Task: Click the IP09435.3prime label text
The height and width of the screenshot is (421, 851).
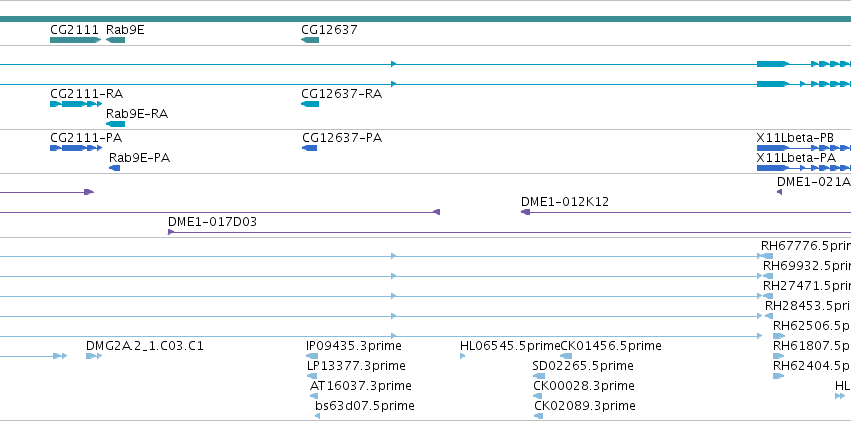Action: click(x=354, y=346)
